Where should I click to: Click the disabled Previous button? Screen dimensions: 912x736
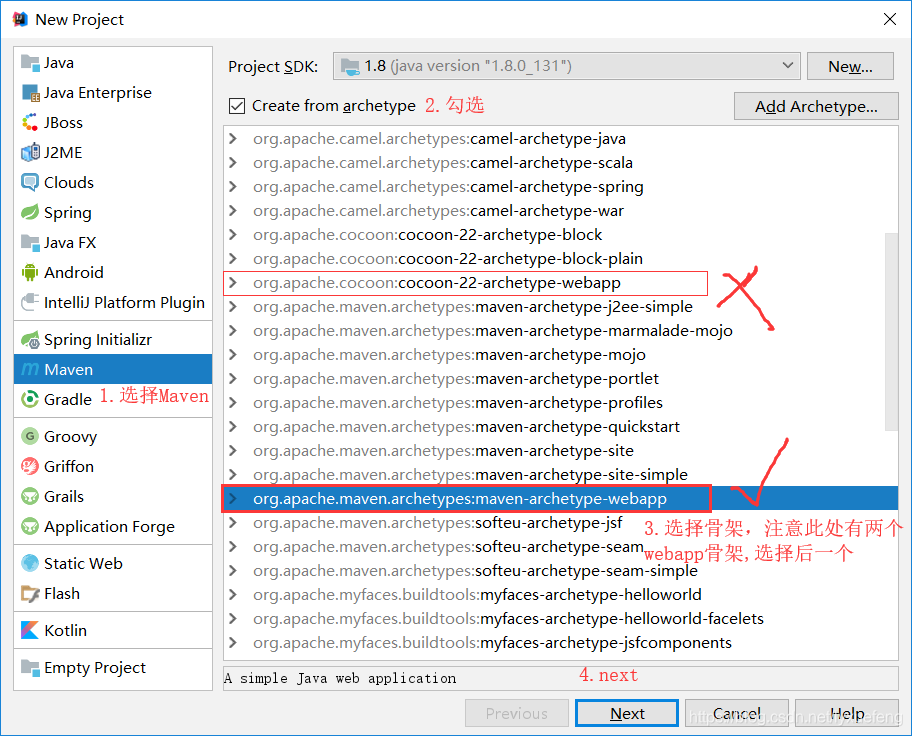516,713
